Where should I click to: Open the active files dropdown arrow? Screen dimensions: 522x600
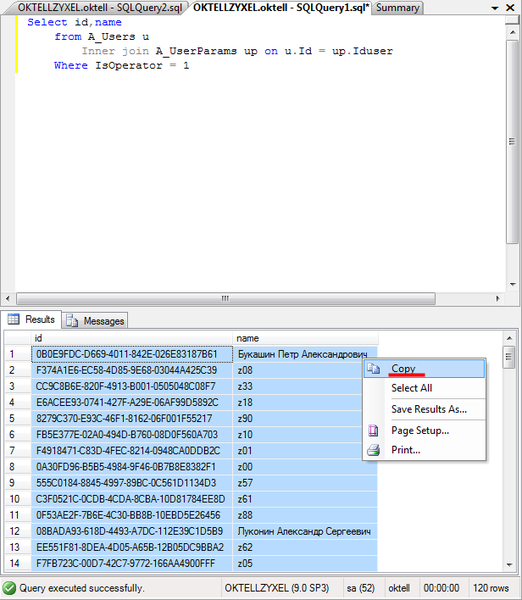(x=495, y=8)
